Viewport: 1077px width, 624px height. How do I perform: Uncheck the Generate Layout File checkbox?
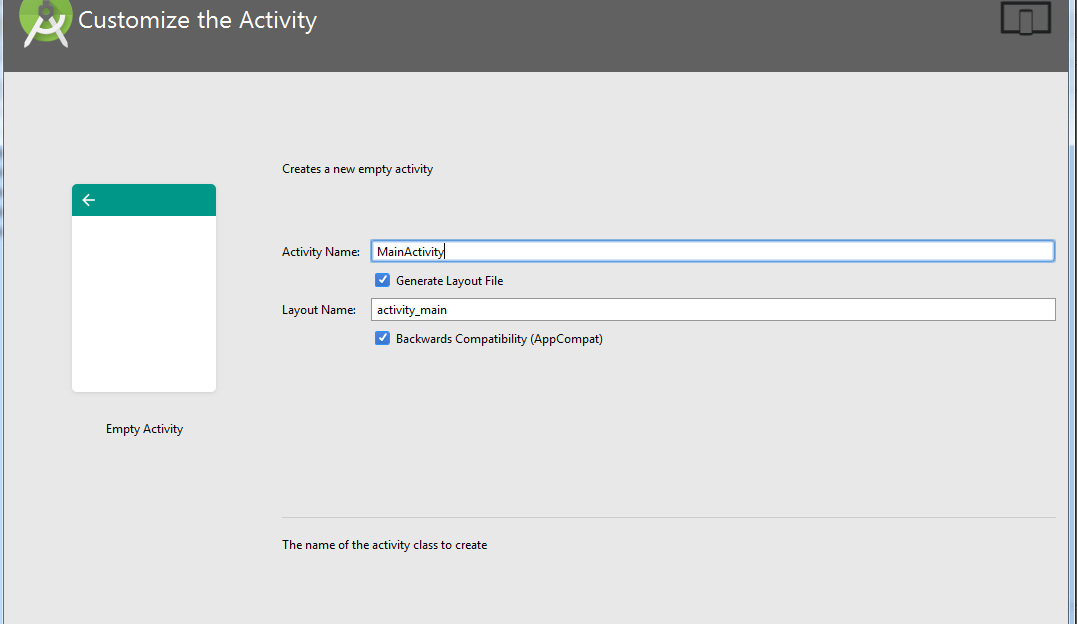click(x=382, y=280)
